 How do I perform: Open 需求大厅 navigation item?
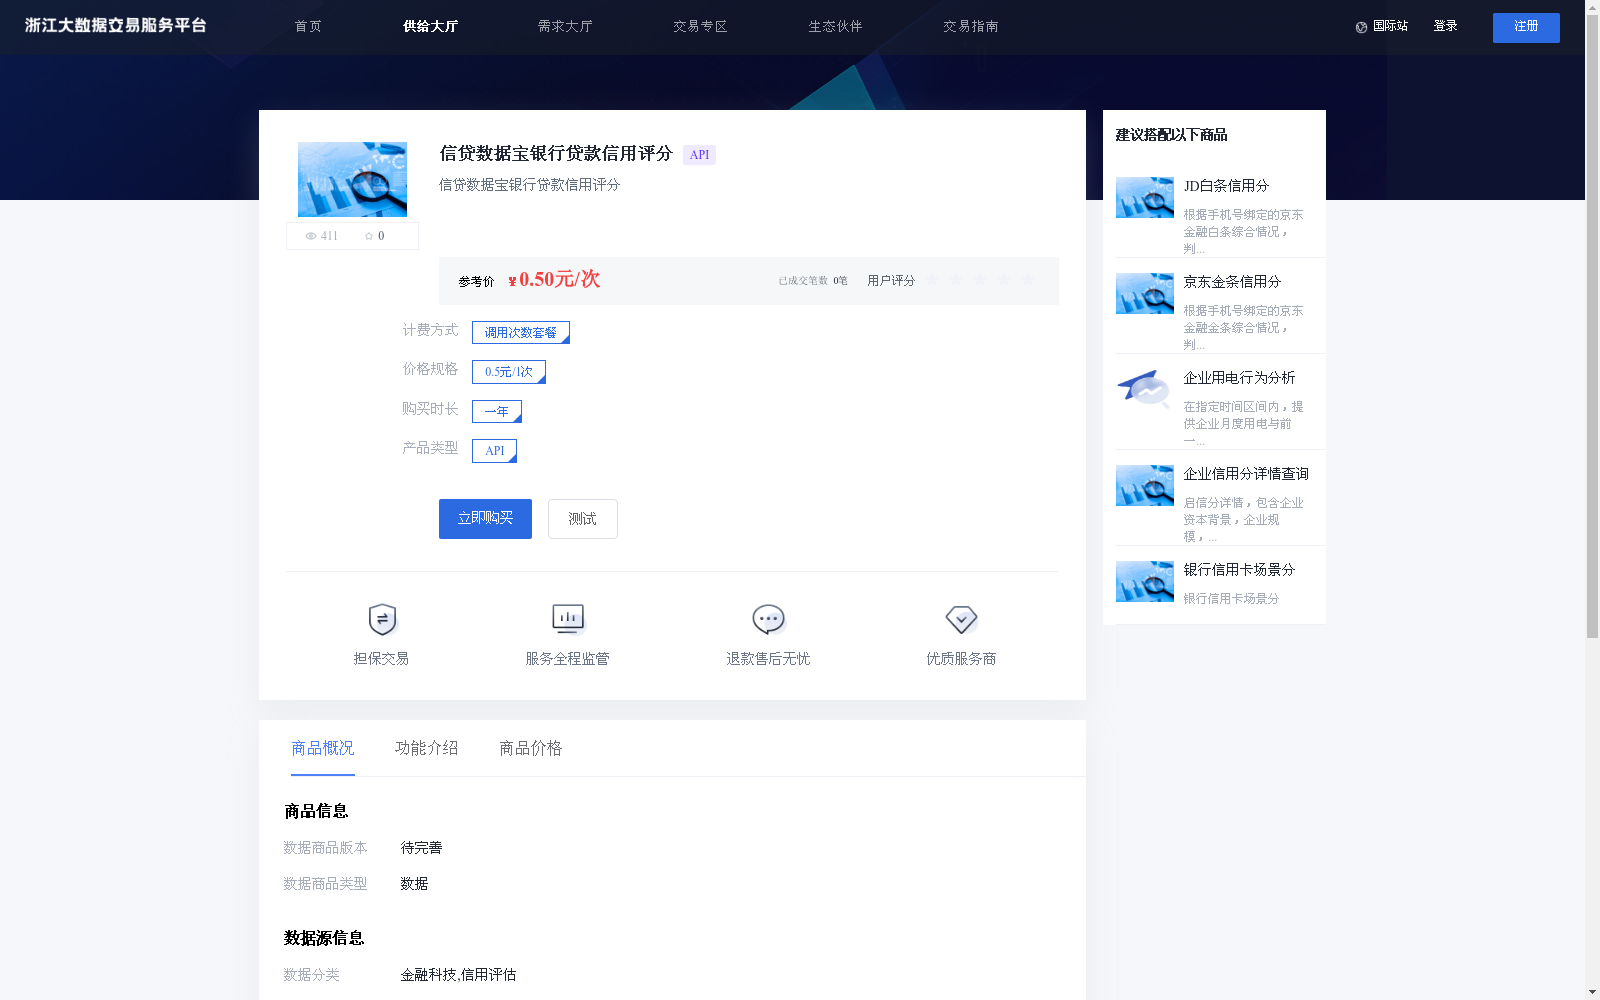tap(565, 27)
